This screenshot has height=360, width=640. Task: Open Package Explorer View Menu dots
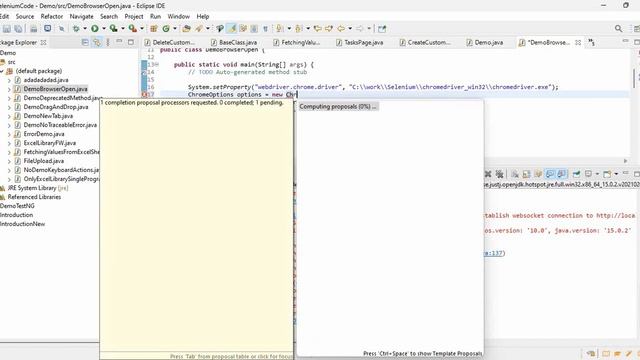[108, 42]
